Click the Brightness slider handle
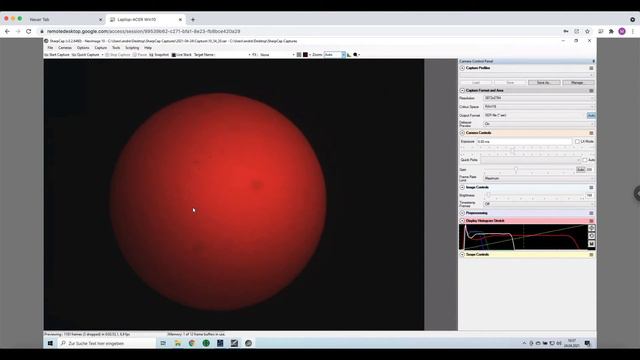 coord(488,196)
